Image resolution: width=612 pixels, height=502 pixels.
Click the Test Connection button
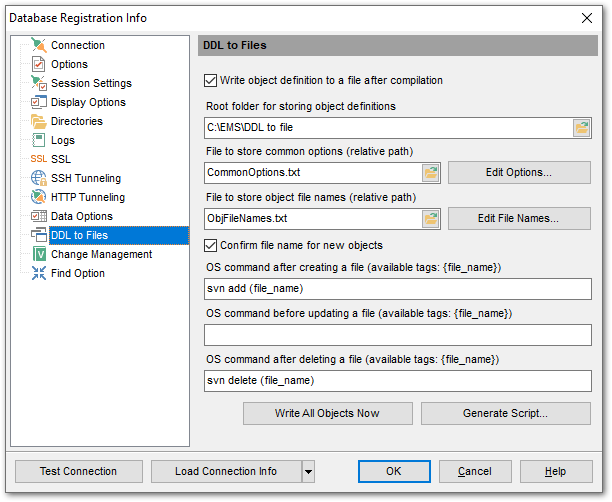pos(78,472)
